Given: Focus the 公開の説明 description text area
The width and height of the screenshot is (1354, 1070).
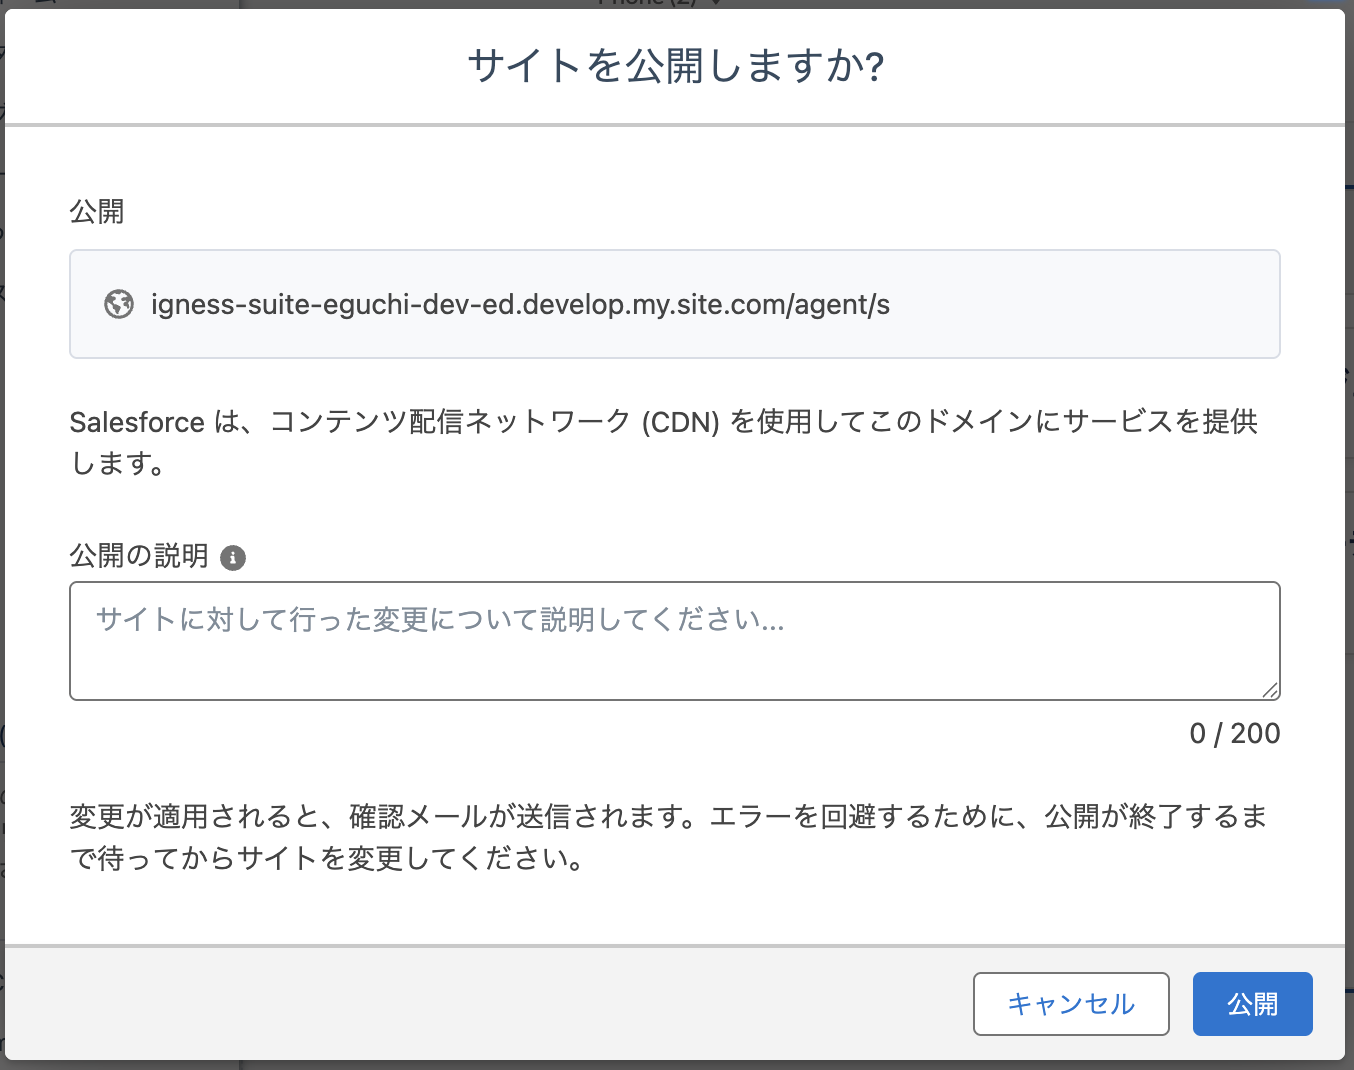Looking at the screenshot, I should point(674,640).
